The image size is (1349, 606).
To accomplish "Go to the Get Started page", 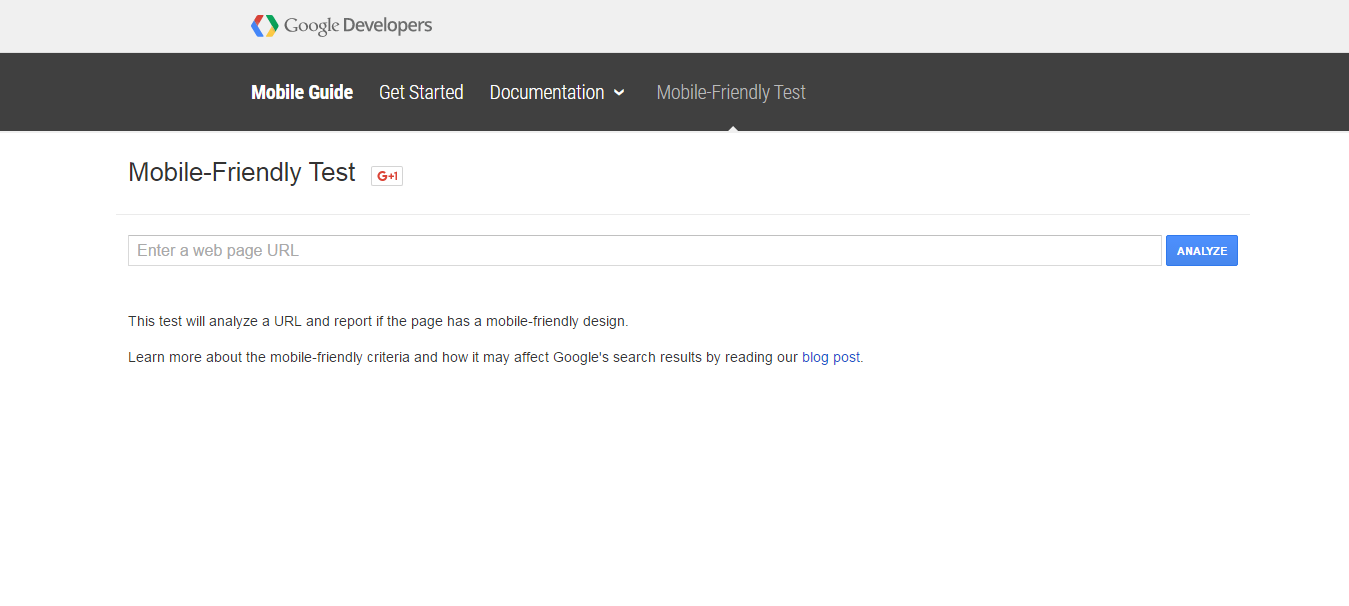I will [421, 92].
